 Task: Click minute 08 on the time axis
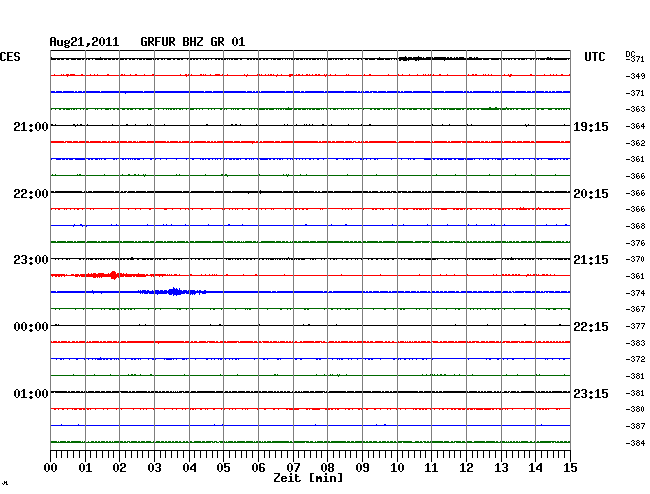coord(327,468)
